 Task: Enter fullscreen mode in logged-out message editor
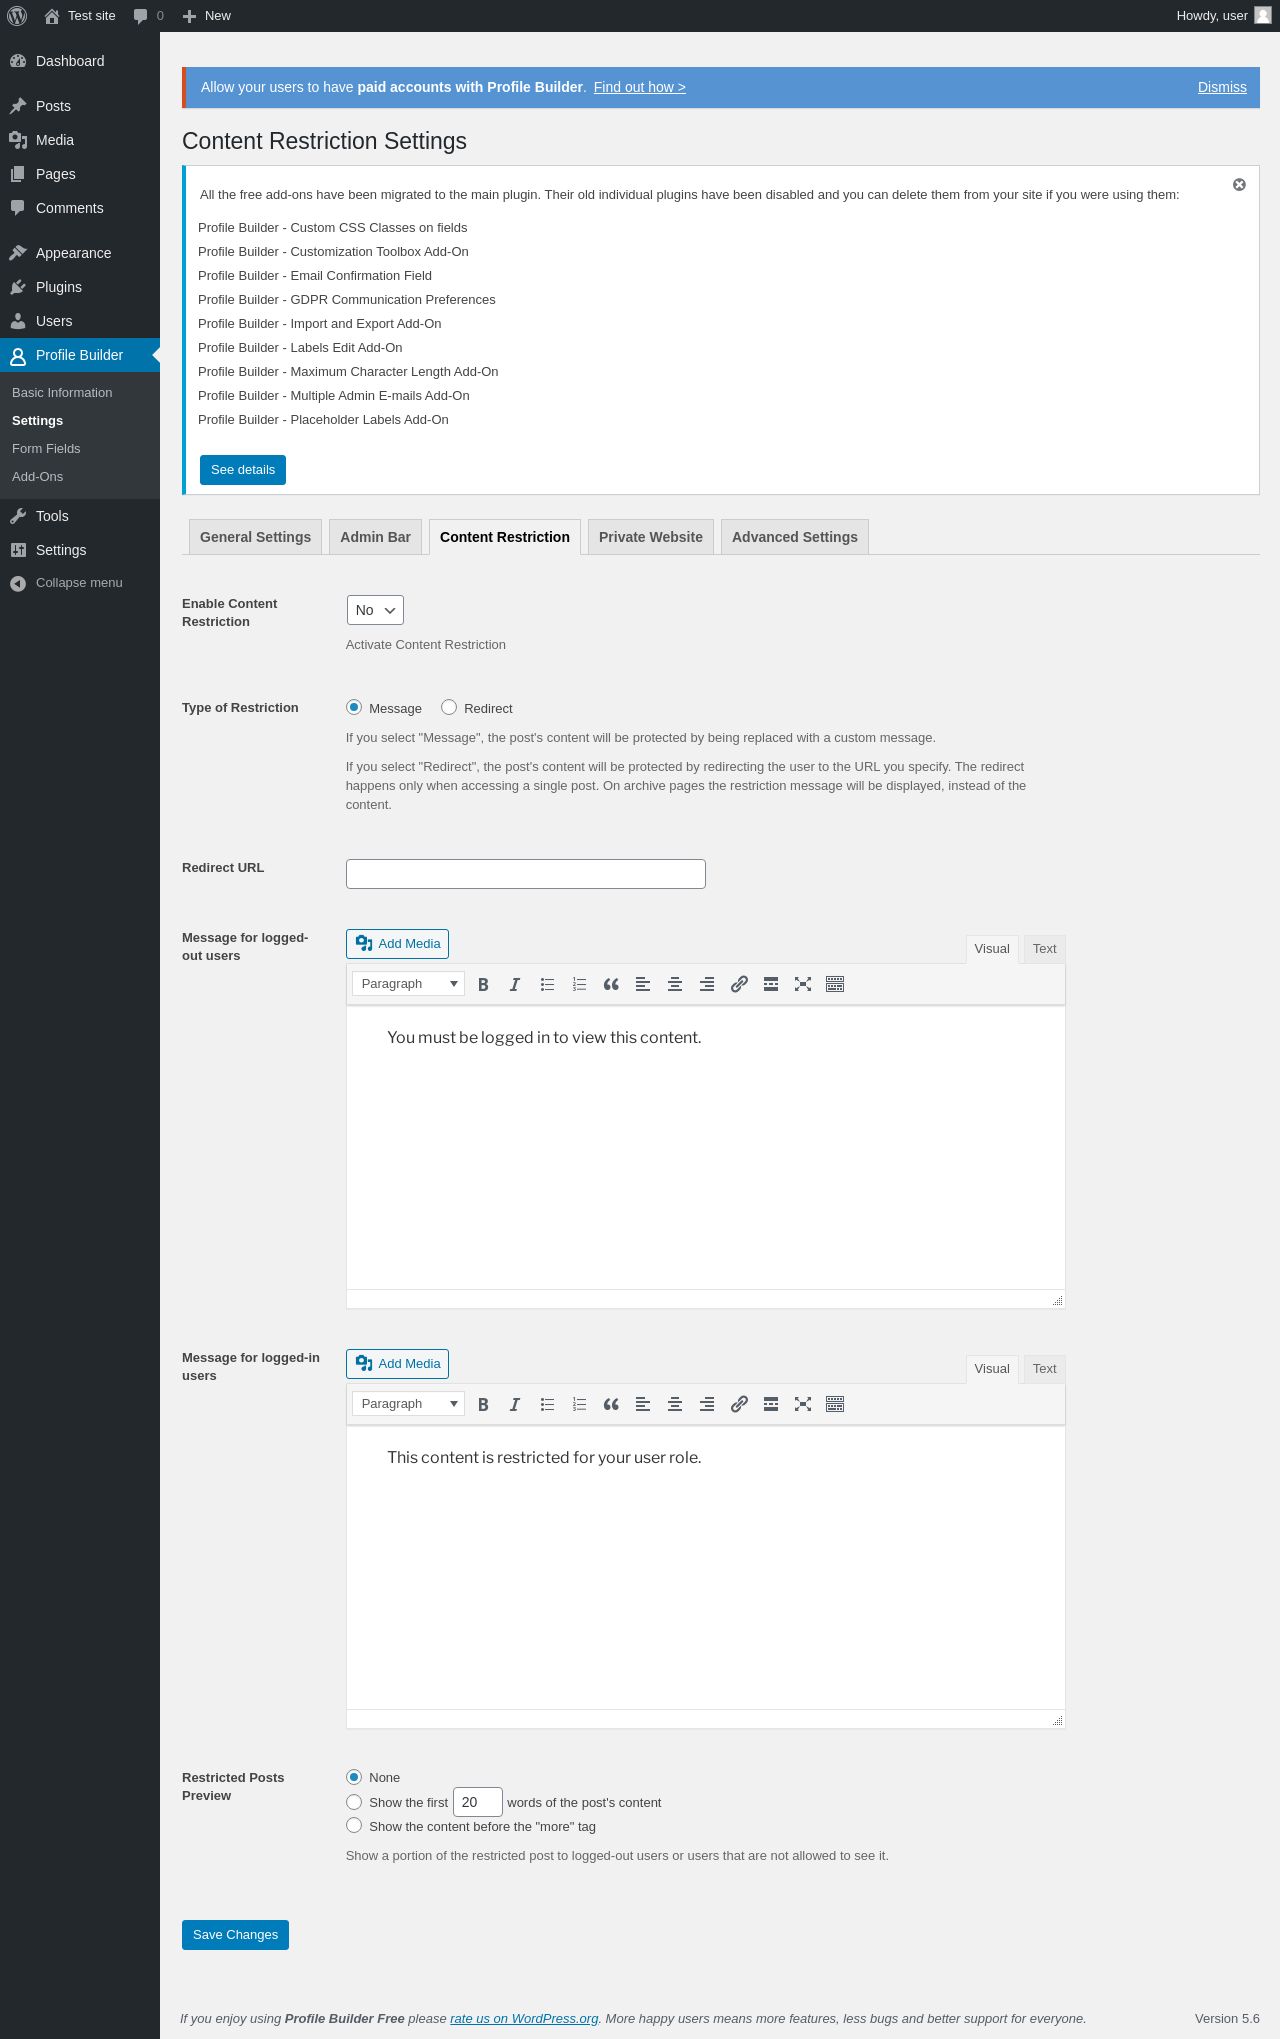803,984
